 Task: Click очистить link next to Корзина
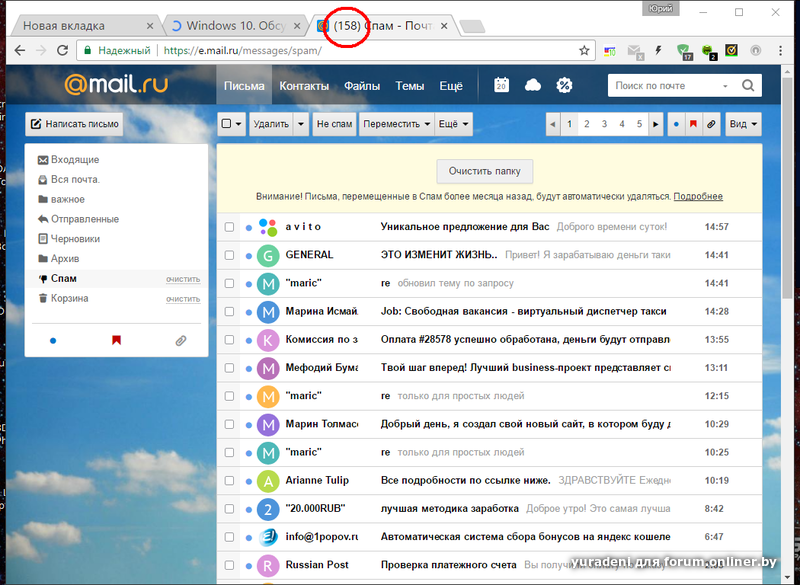183,299
